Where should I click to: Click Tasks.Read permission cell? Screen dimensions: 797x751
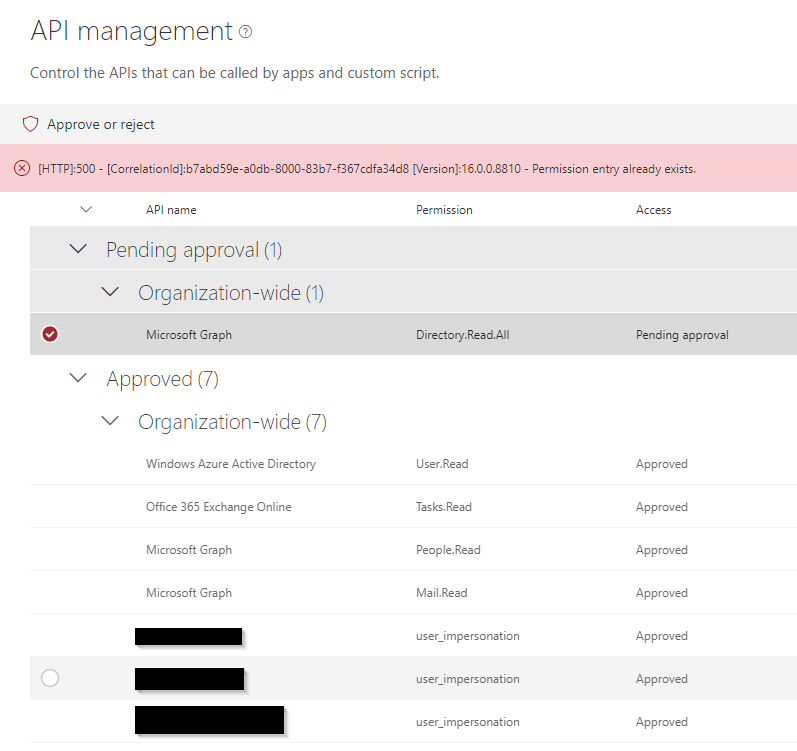[444, 507]
